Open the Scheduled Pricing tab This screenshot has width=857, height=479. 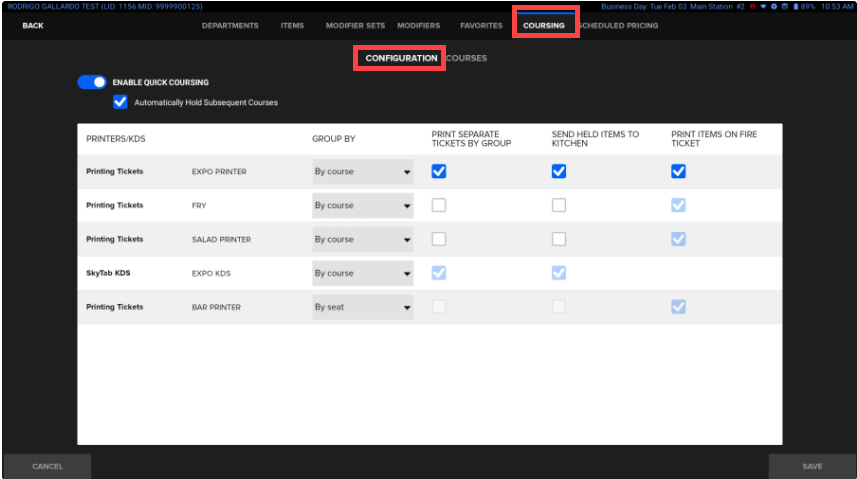[619, 26]
